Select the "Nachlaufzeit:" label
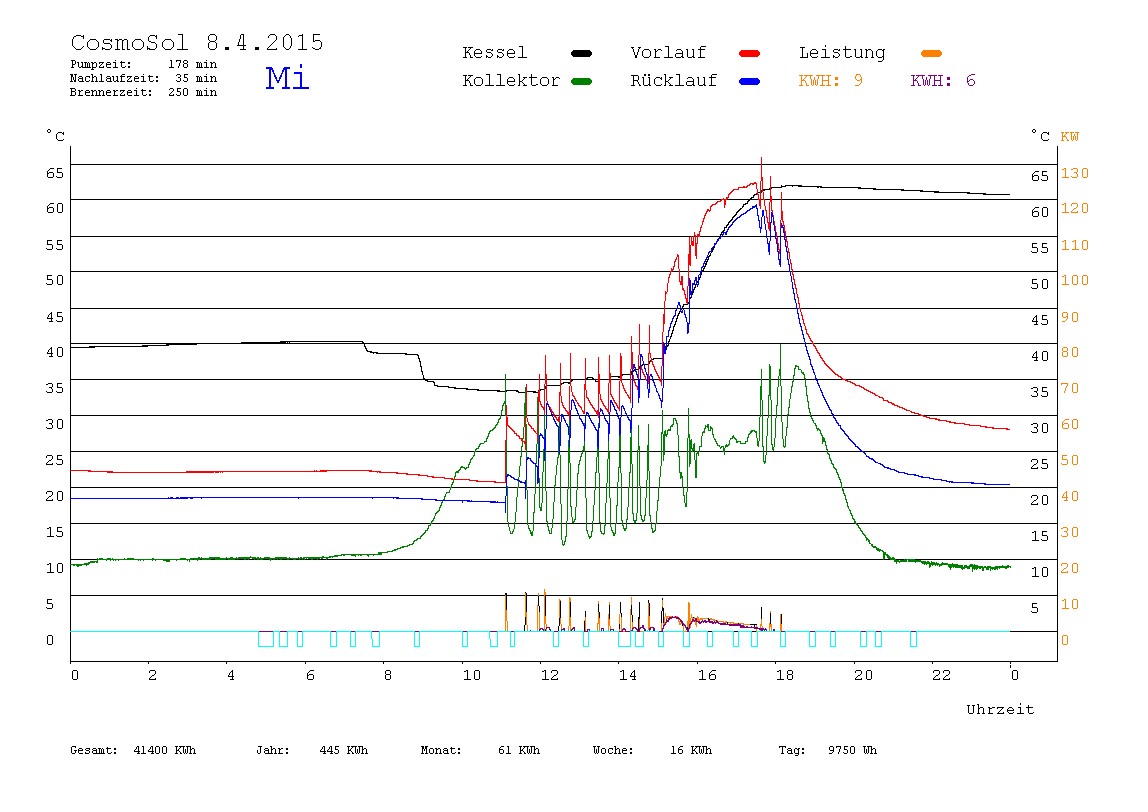This screenshot has width=1148, height=812. click(115, 78)
